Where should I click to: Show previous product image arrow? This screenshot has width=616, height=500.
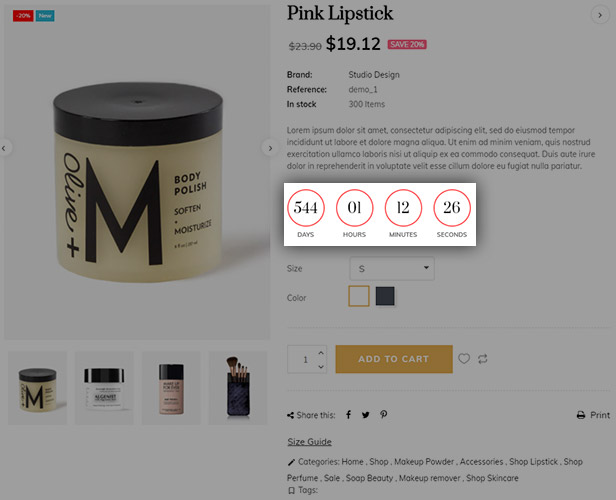(4, 148)
